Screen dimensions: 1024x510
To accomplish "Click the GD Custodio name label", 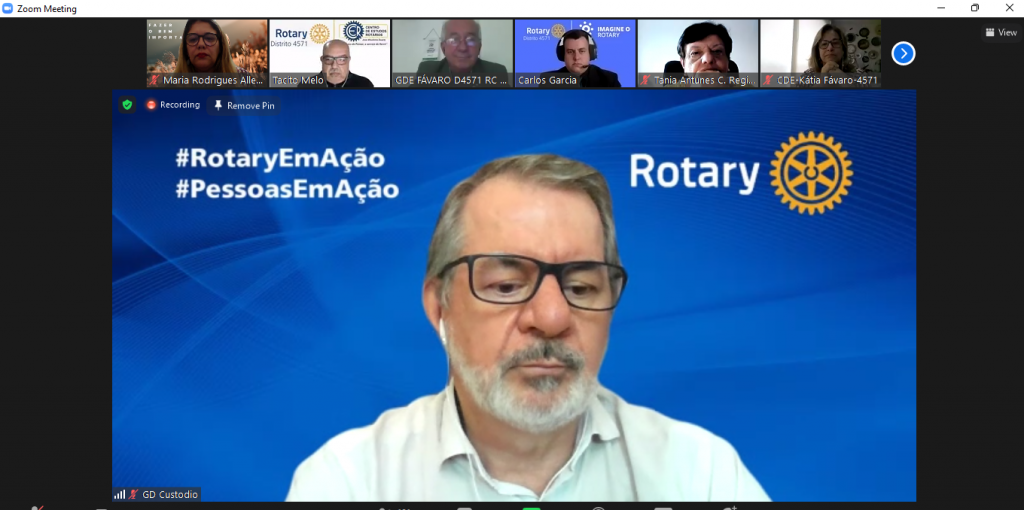I will tap(170, 494).
